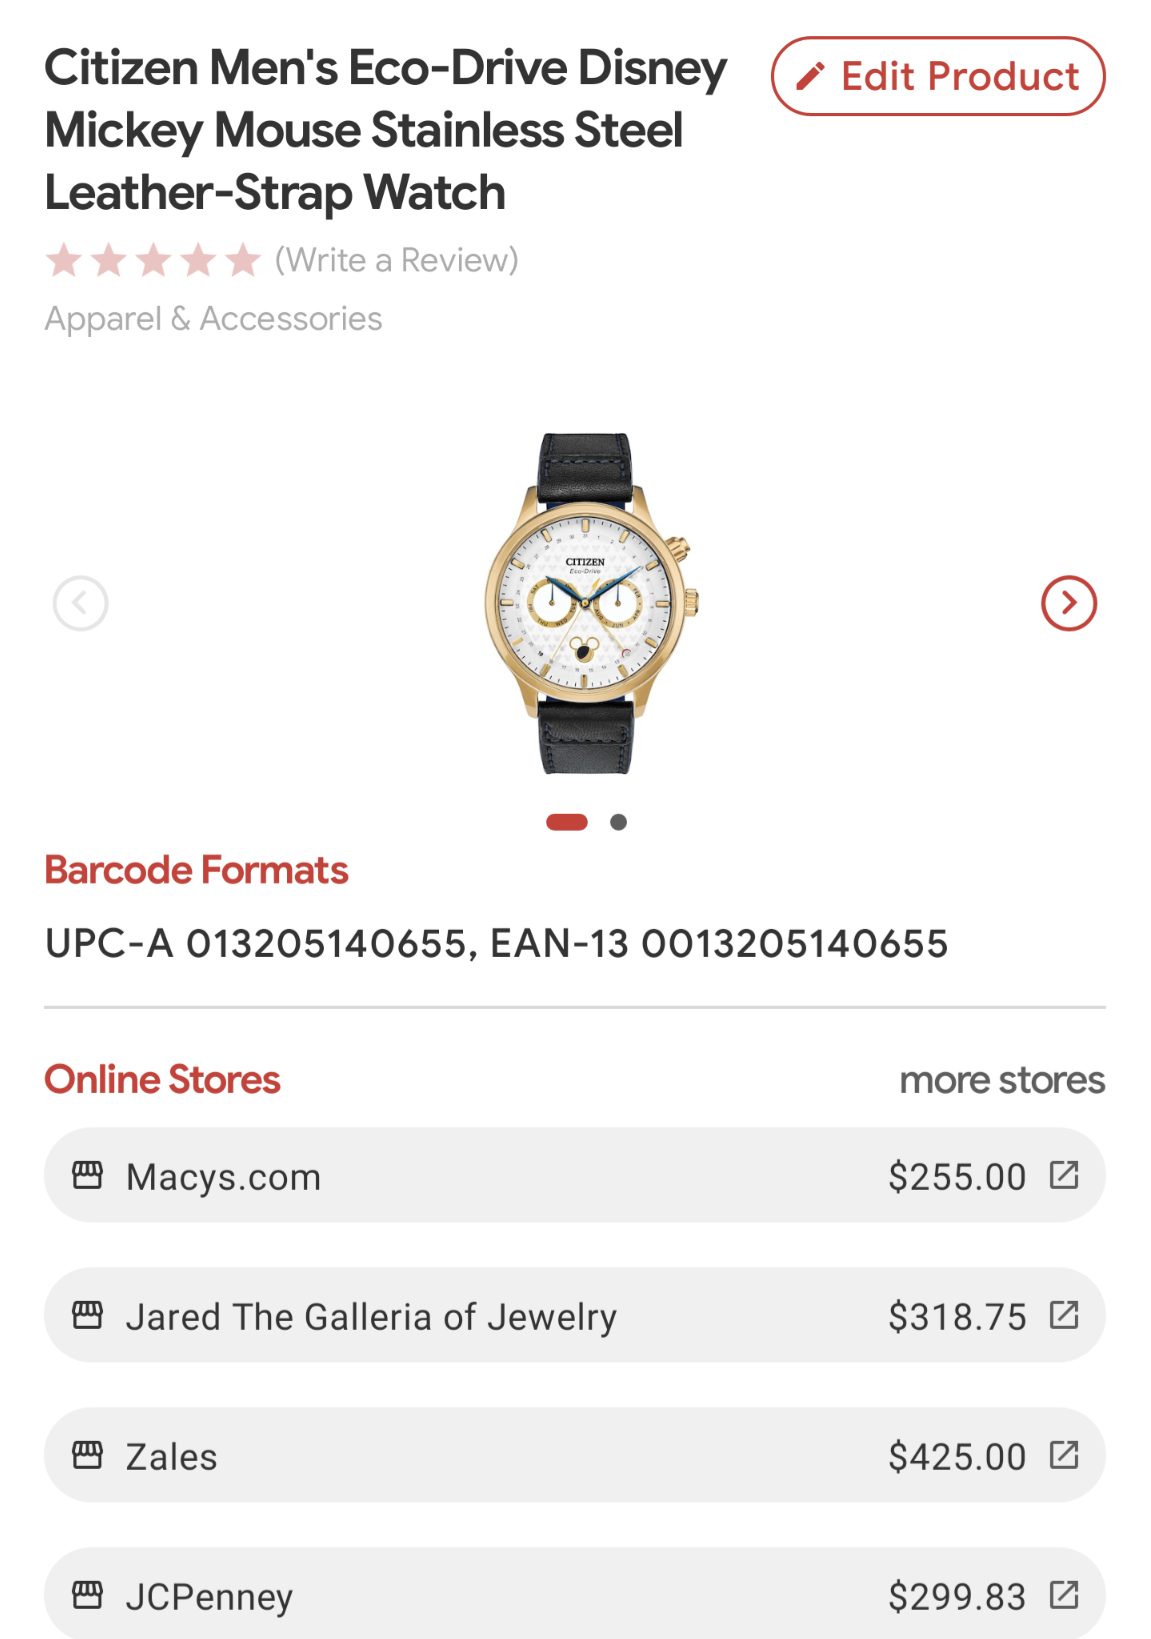Click the store icon beside Macys.com
The height and width of the screenshot is (1639, 1151).
click(x=88, y=1175)
